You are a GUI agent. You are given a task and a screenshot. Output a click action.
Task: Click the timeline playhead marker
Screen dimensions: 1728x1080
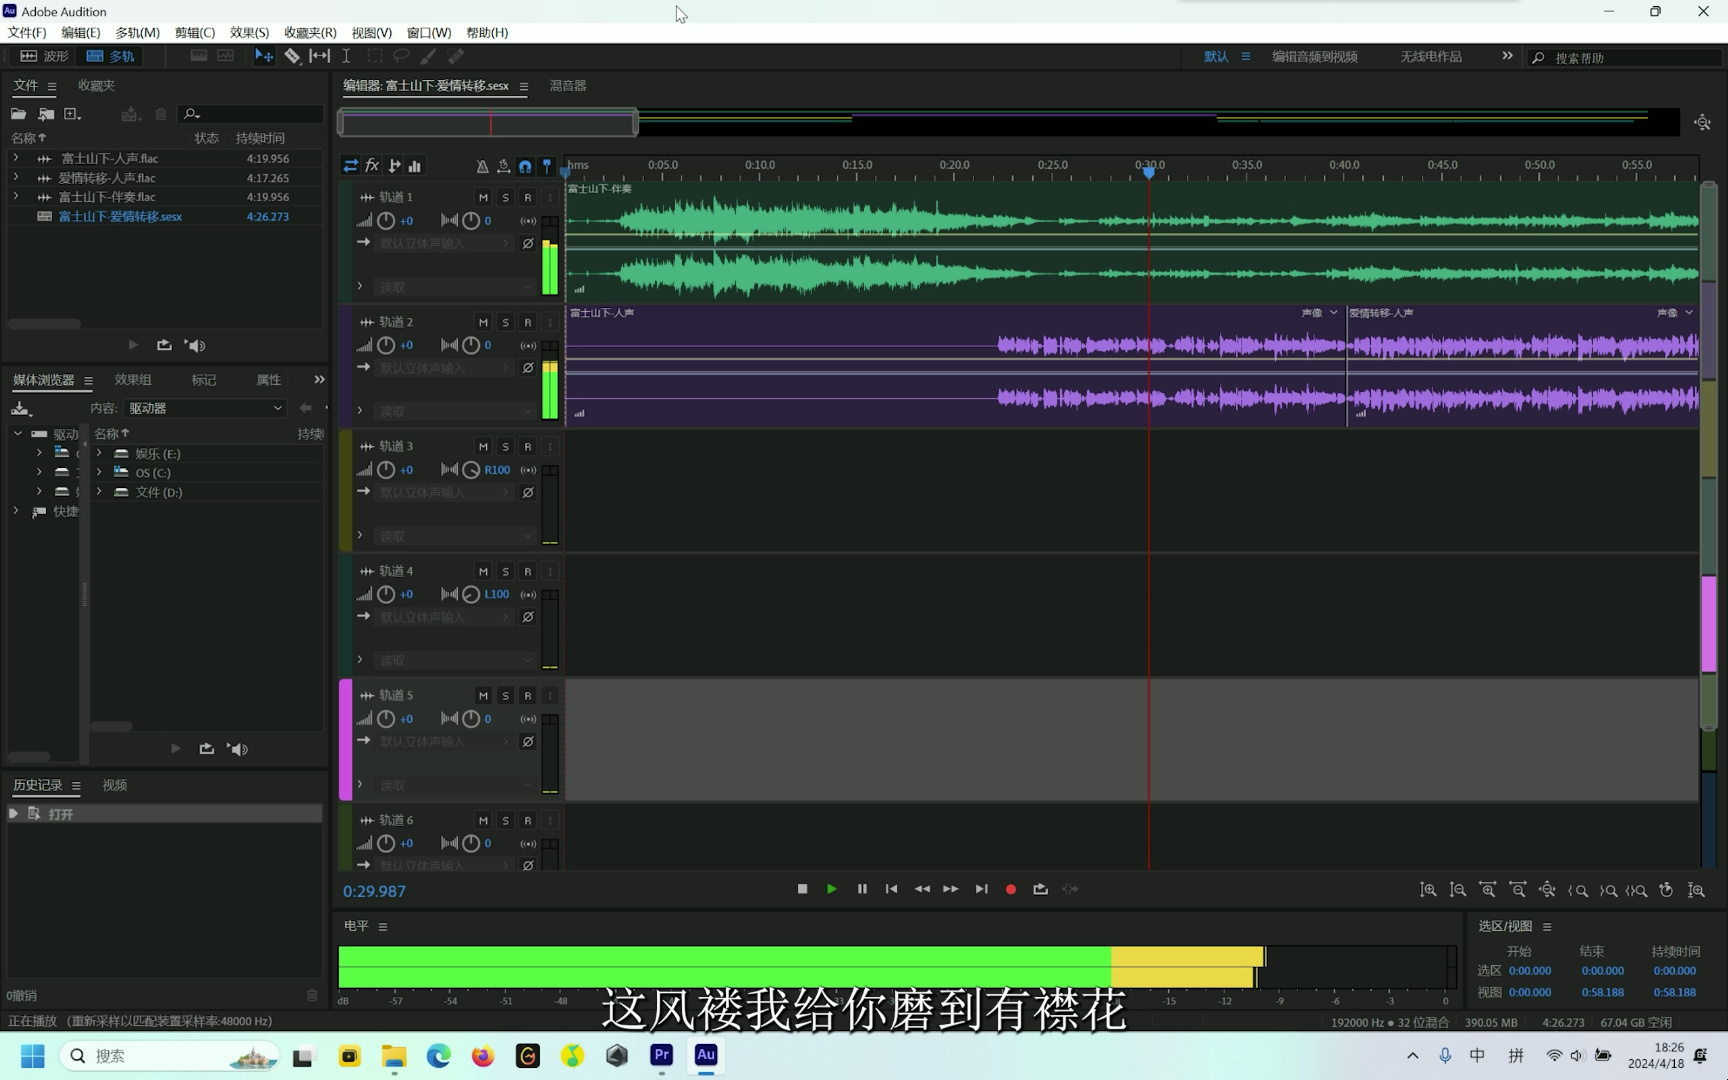pos(1149,172)
